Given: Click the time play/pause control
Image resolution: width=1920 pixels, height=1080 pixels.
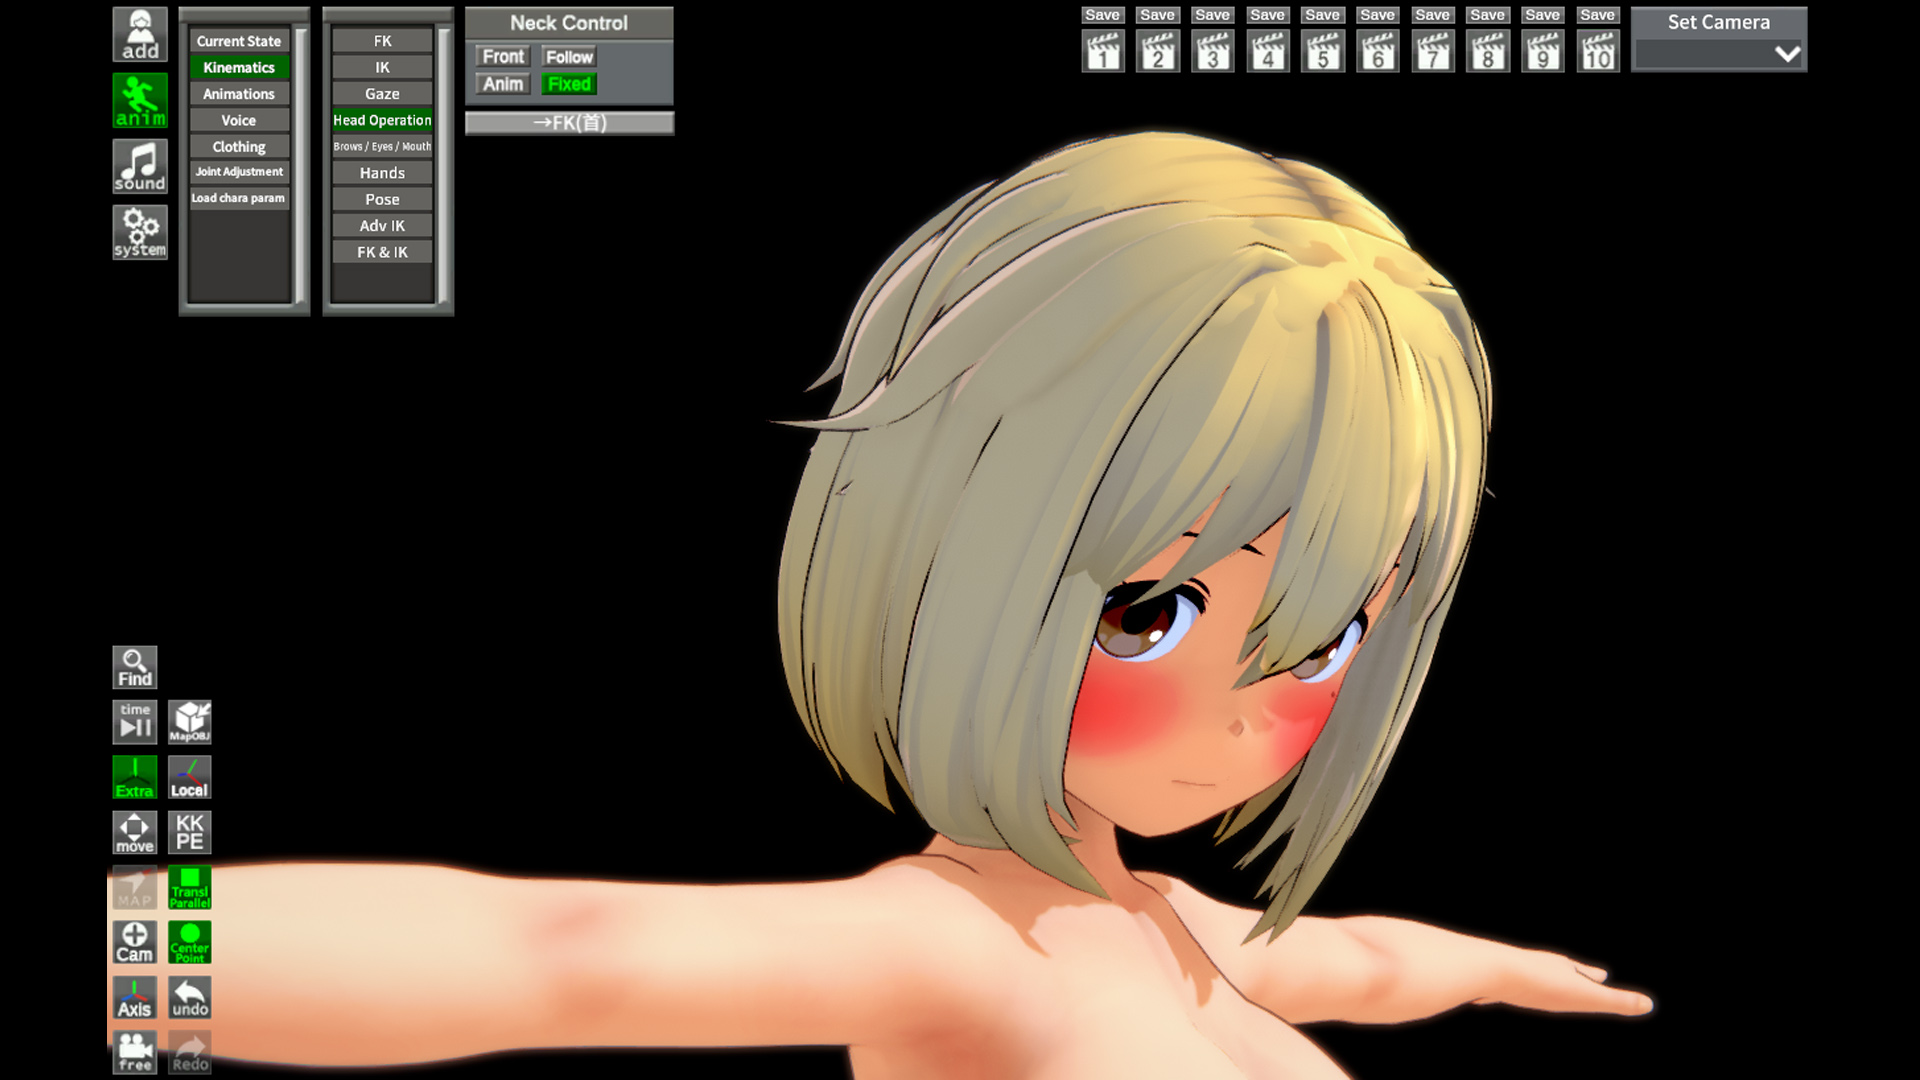Looking at the screenshot, I should click(134, 721).
